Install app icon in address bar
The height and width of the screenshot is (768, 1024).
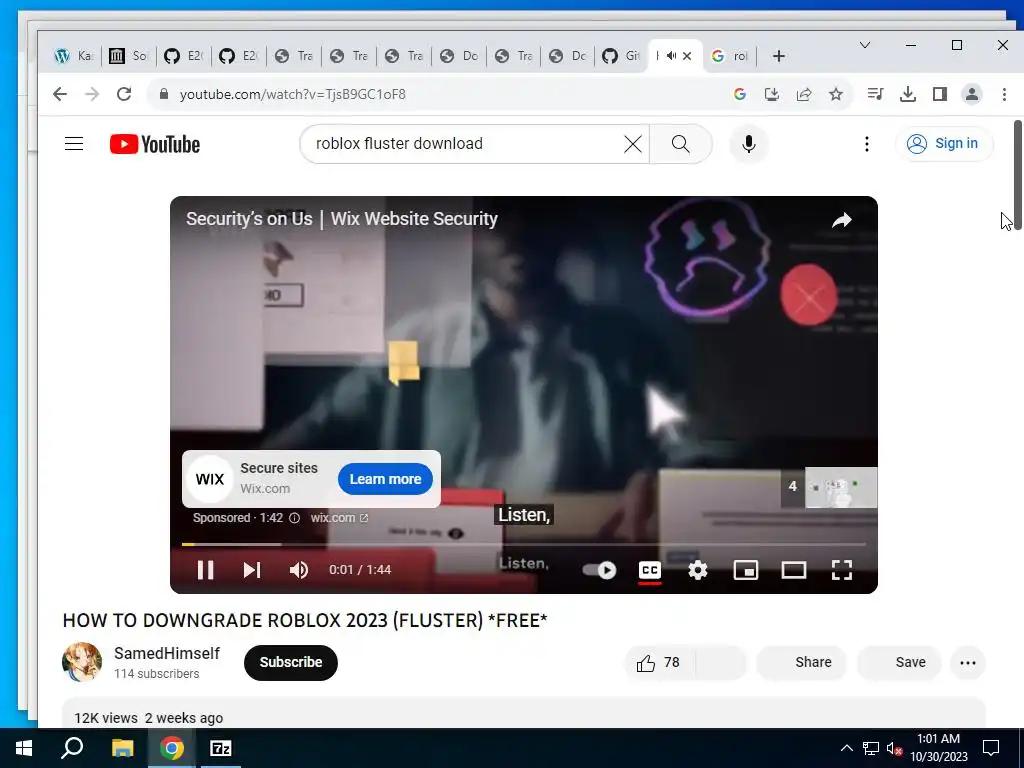pos(772,94)
